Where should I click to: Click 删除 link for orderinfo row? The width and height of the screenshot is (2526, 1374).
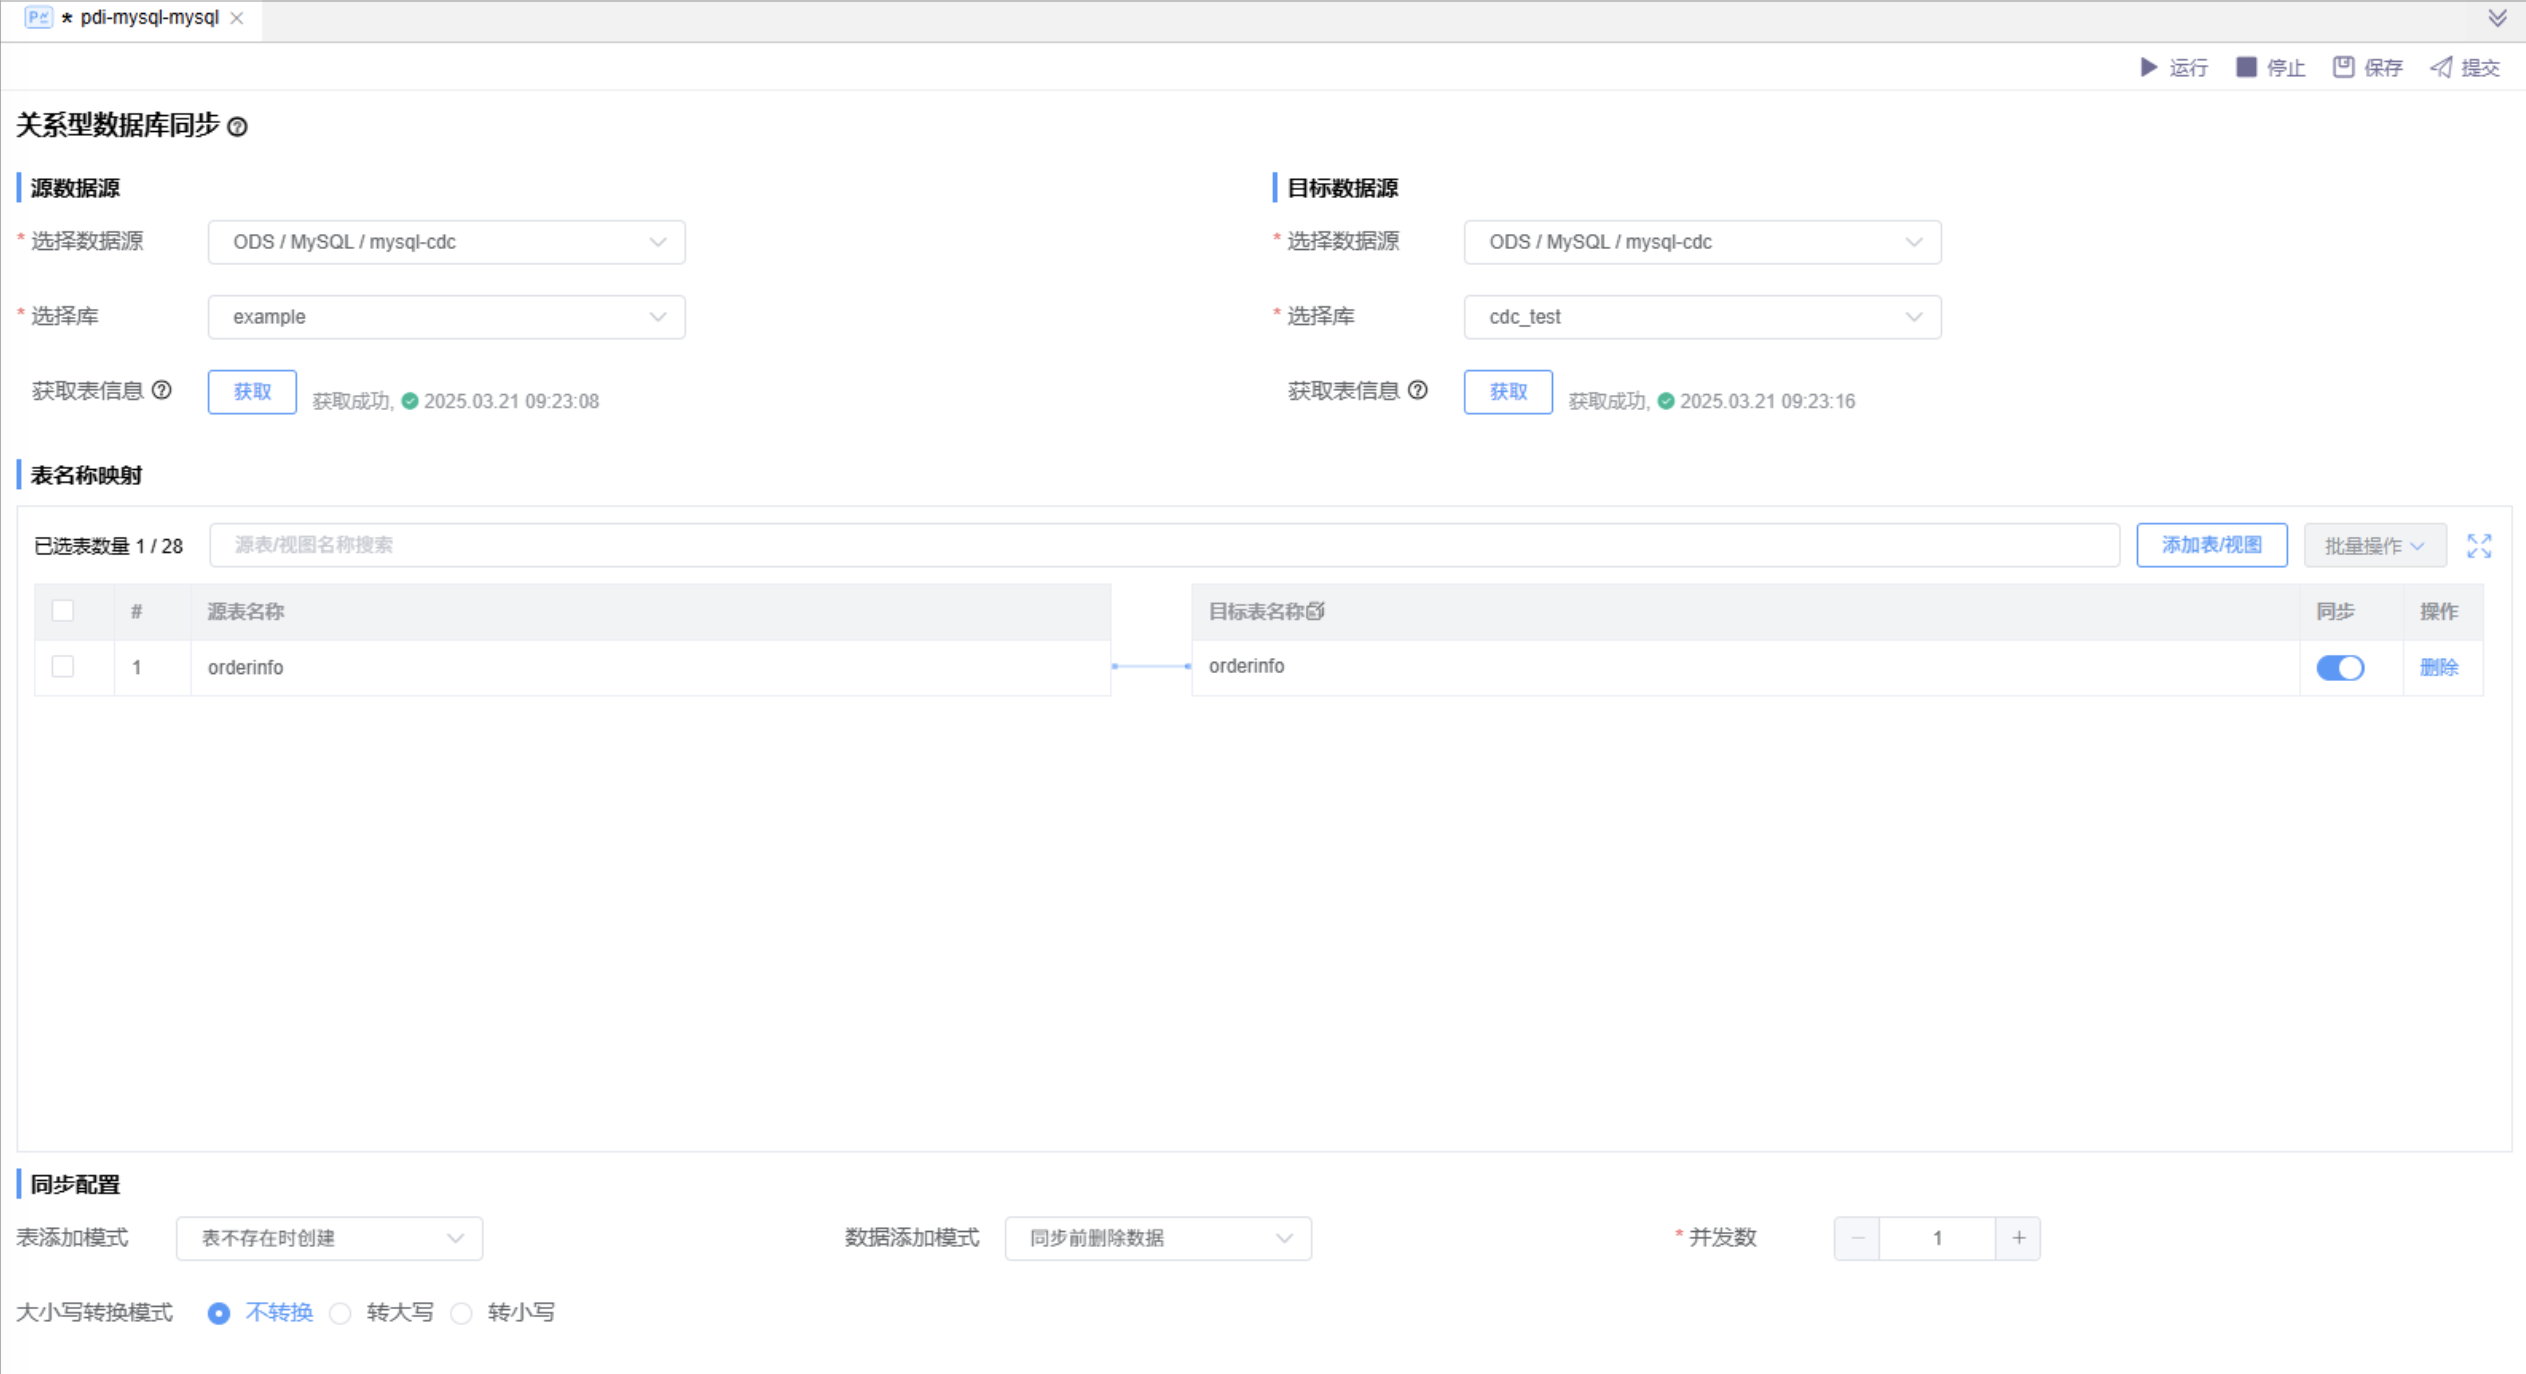[2438, 667]
